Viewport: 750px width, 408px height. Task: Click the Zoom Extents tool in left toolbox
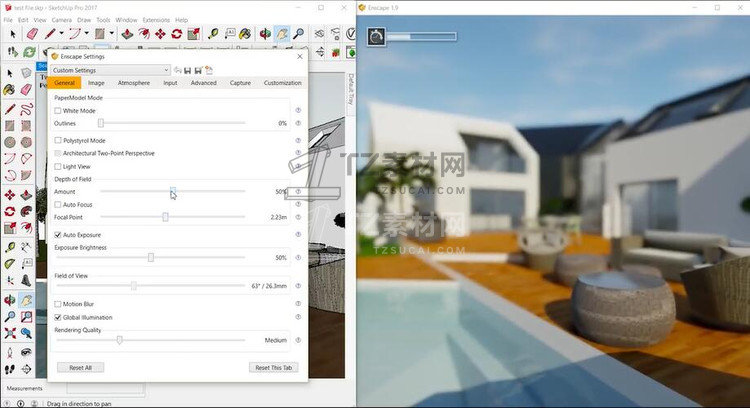[10, 333]
